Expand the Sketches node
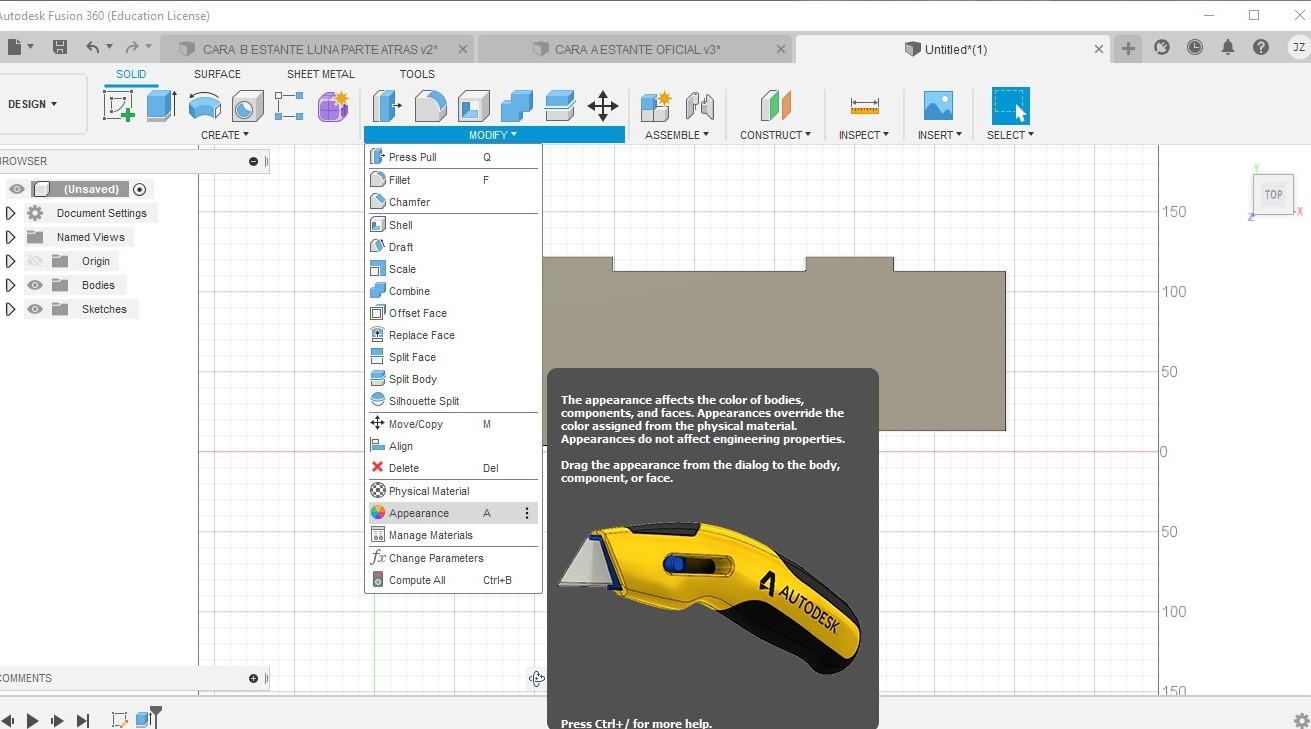This screenshot has height=729, width=1311. coord(10,309)
